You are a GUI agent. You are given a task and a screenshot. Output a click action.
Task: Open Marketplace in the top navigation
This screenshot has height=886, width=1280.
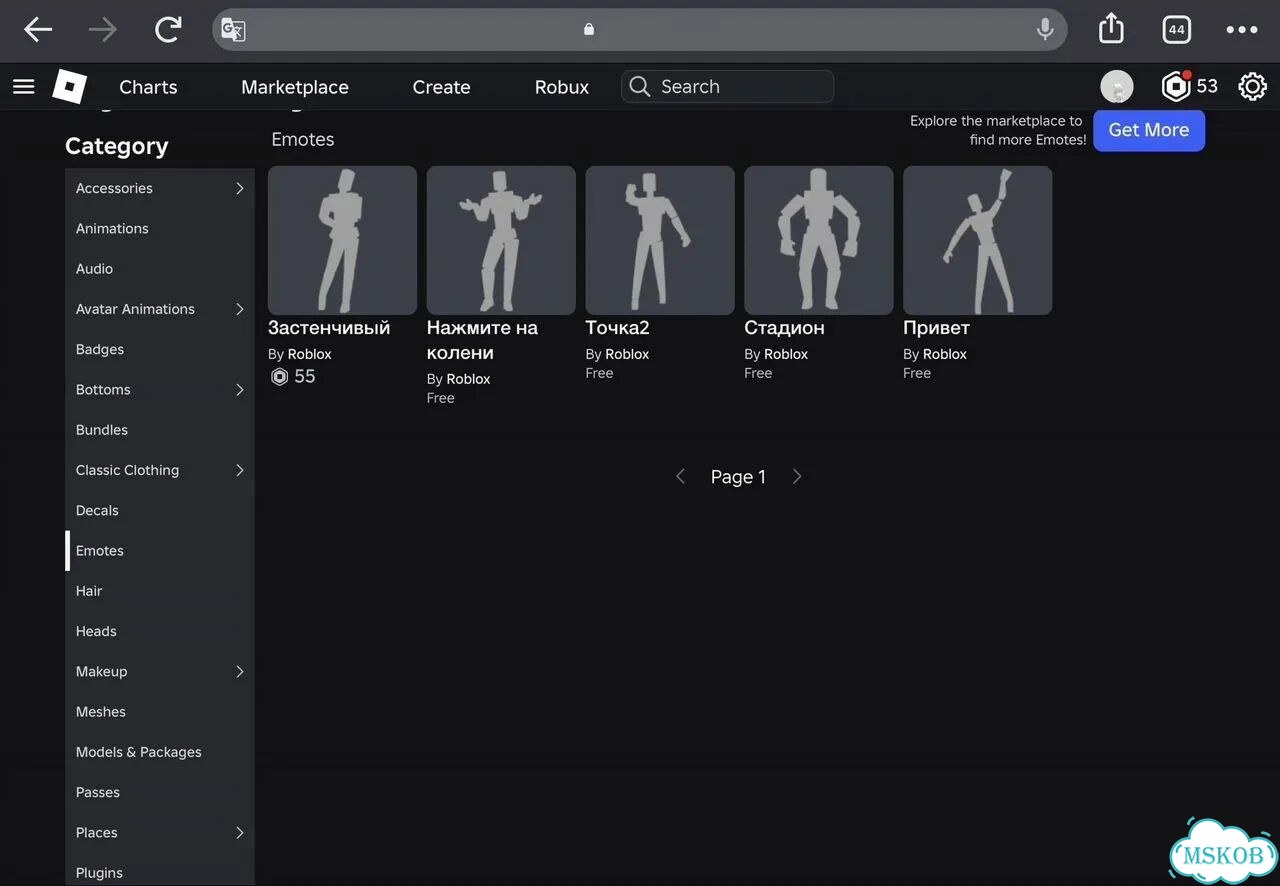click(x=295, y=87)
